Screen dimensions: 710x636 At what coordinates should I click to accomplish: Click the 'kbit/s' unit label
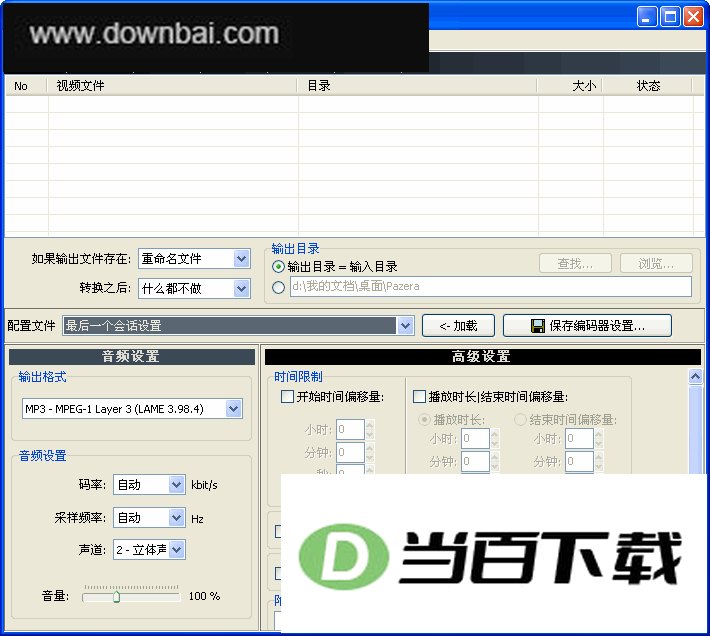204,485
